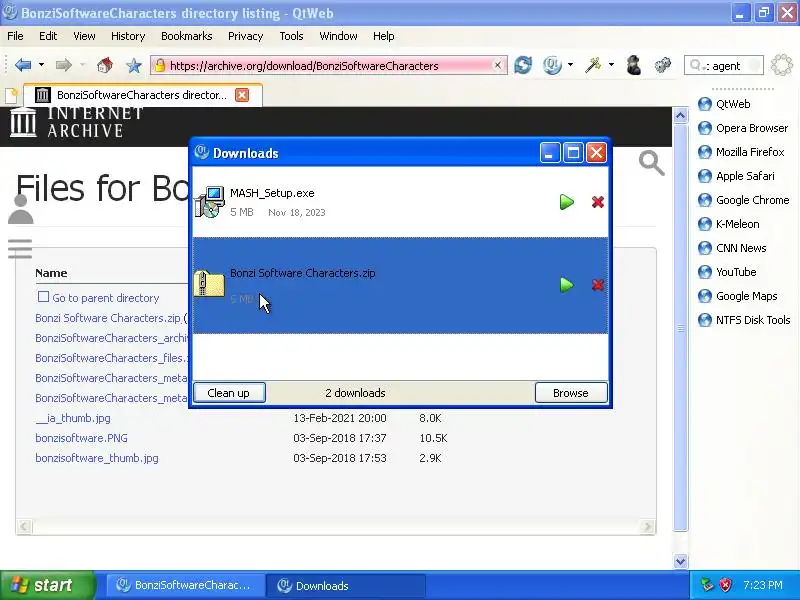Open the View menu
800x600 pixels.
tap(84, 36)
